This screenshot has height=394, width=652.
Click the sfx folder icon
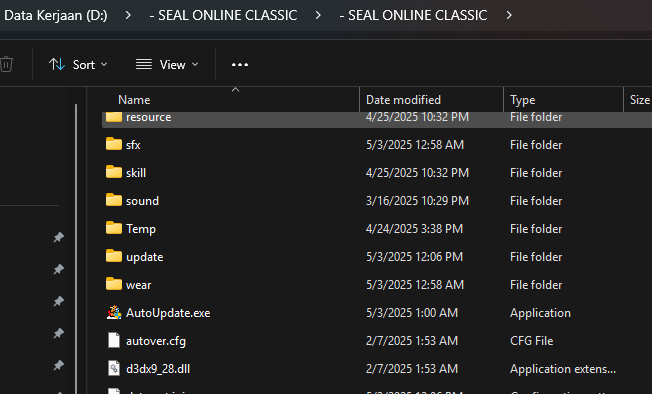[114, 144]
